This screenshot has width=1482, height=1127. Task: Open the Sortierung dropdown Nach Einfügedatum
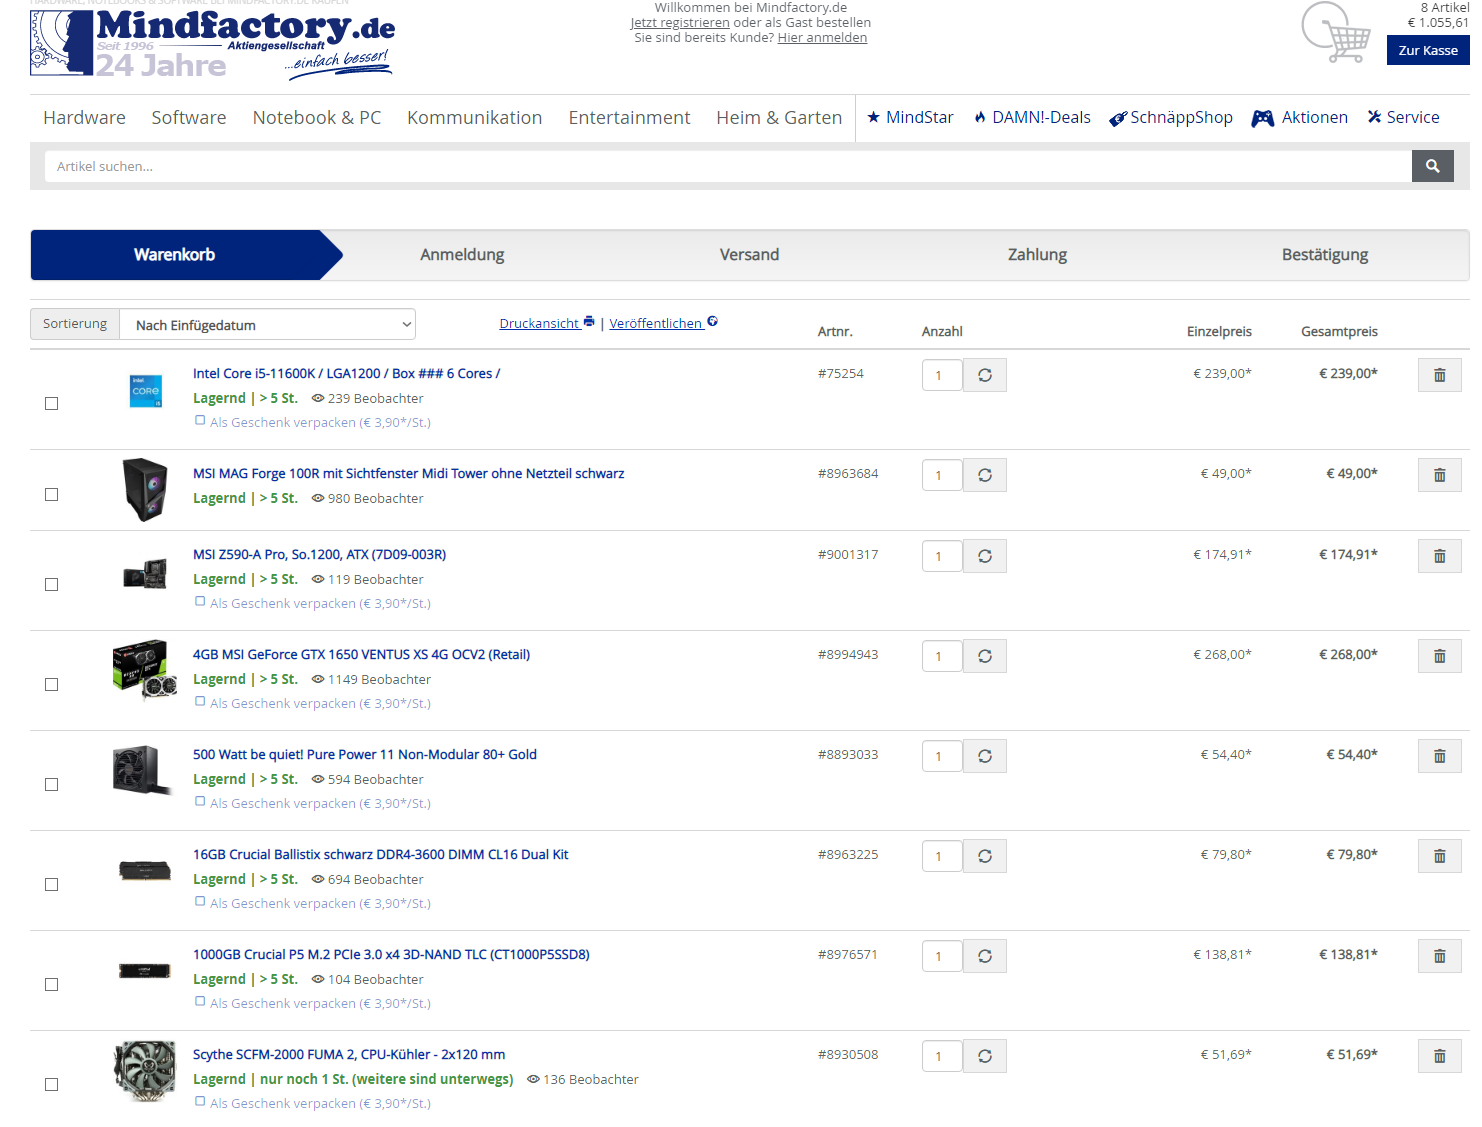[267, 324]
